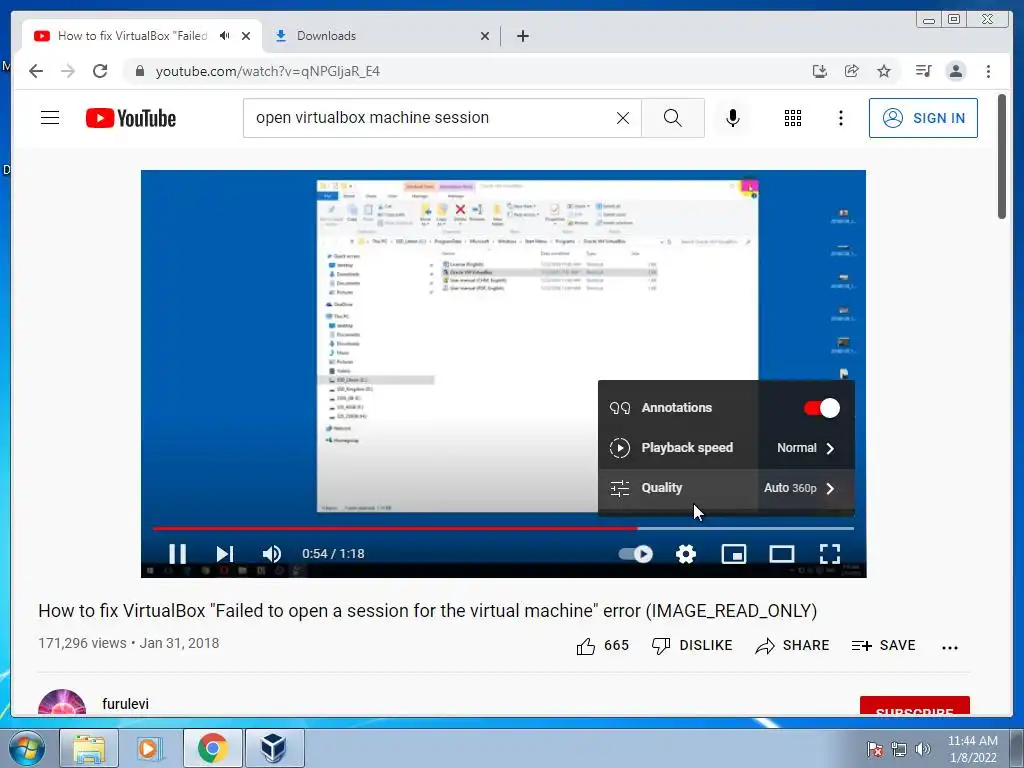Click the SHARE button
The width and height of the screenshot is (1024, 768).
pos(792,646)
